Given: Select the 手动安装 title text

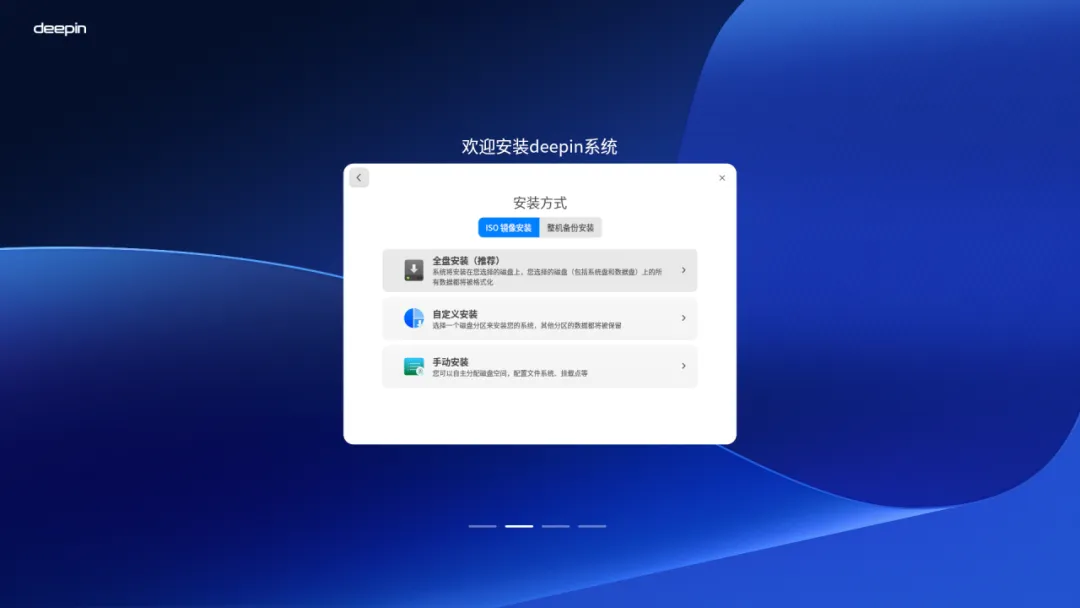Looking at the screenshot, I should [x=450, y=361].
